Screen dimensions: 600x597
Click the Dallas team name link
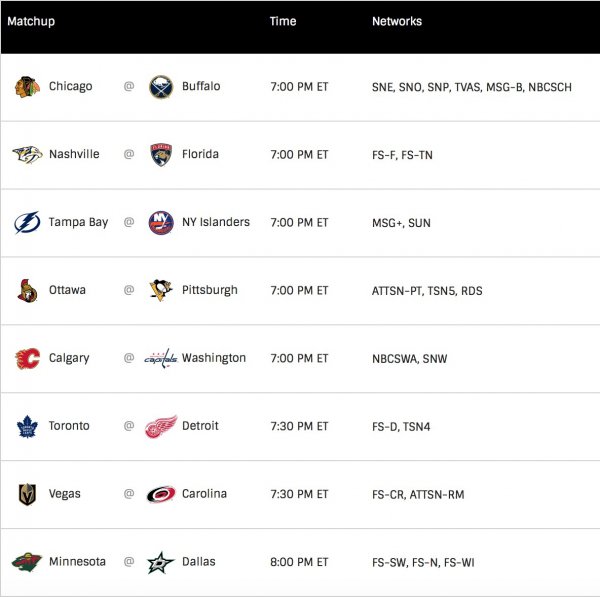point(200,562)
